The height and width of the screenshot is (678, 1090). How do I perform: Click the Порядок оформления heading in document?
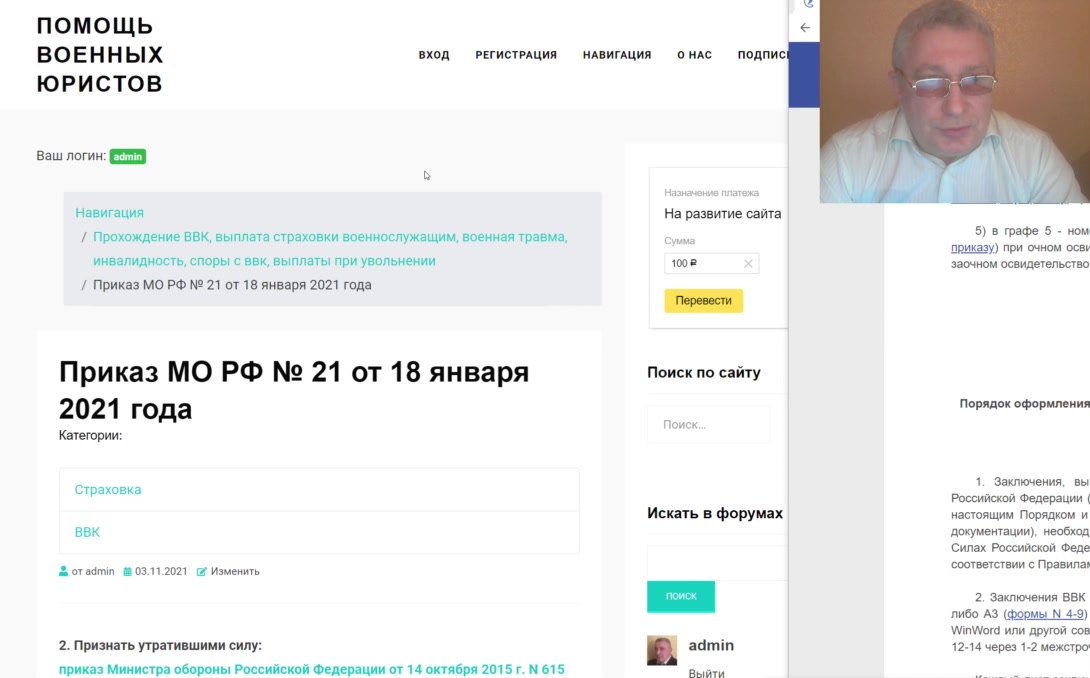point(1025,404)
